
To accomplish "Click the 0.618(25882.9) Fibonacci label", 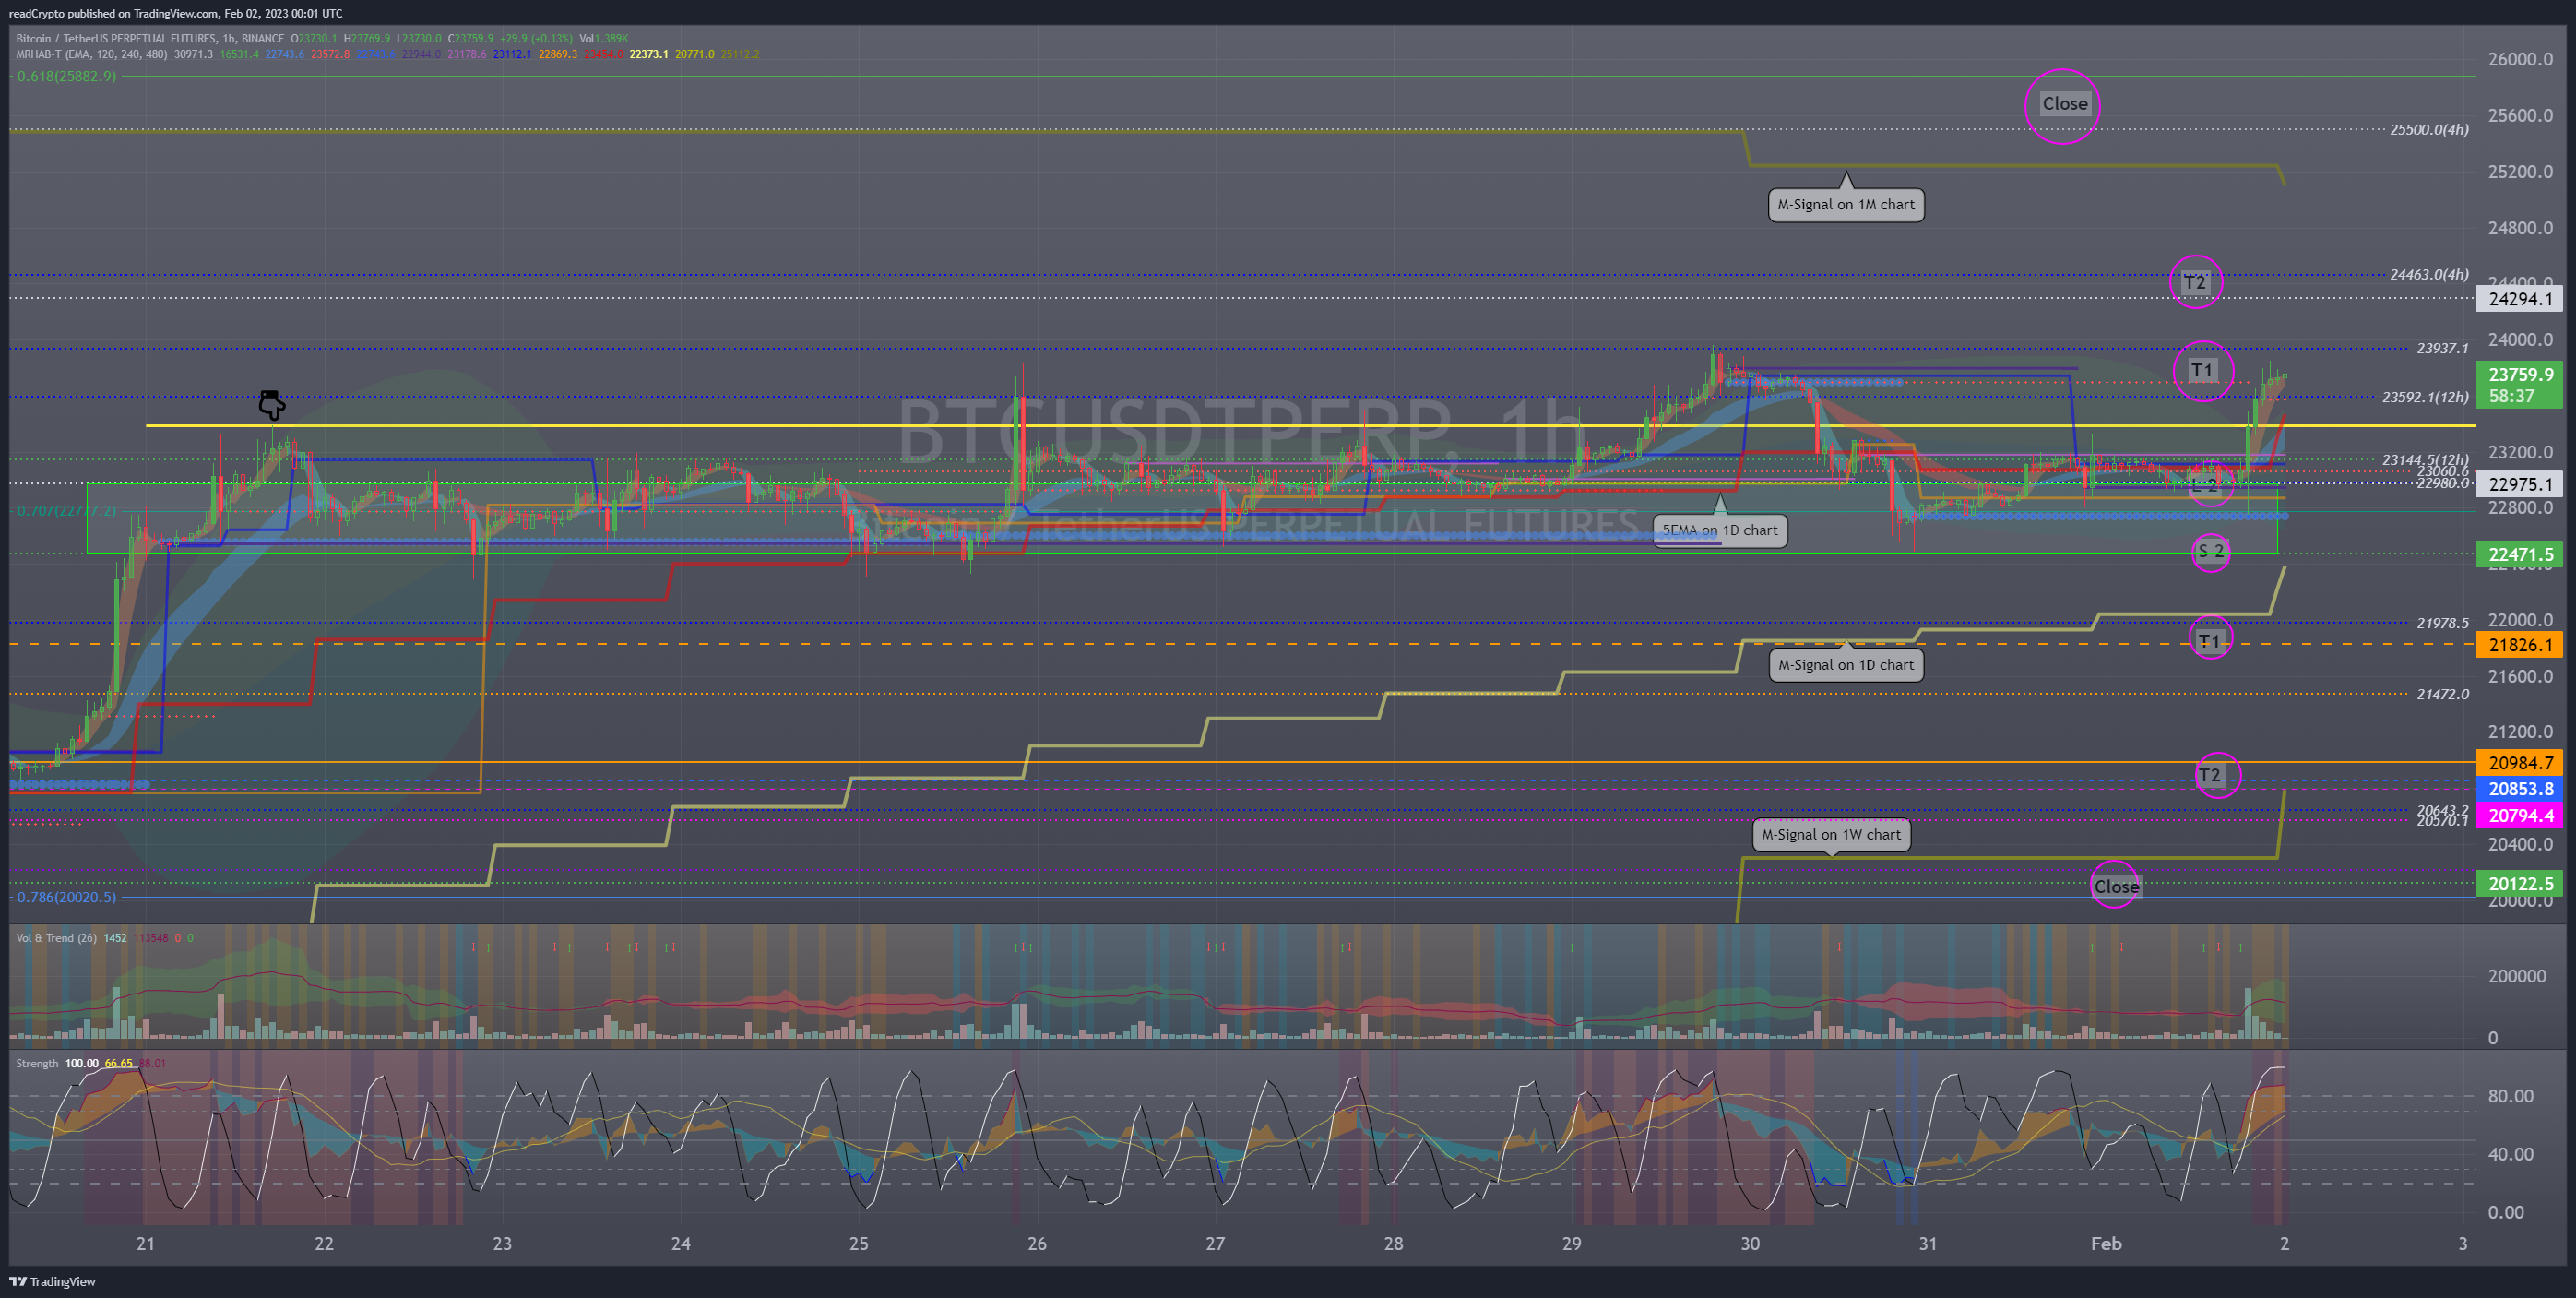I will click(x=66, y=76).
